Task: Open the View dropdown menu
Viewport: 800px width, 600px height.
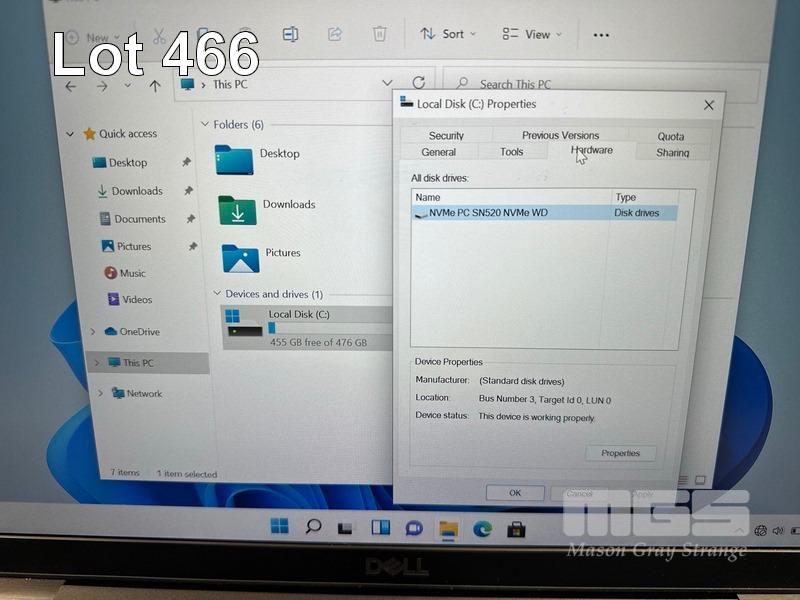Action: (533, 35)
